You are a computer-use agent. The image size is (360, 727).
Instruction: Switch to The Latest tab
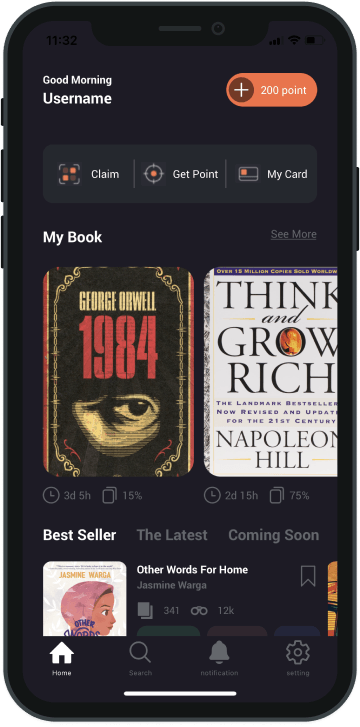click(172, 535)
